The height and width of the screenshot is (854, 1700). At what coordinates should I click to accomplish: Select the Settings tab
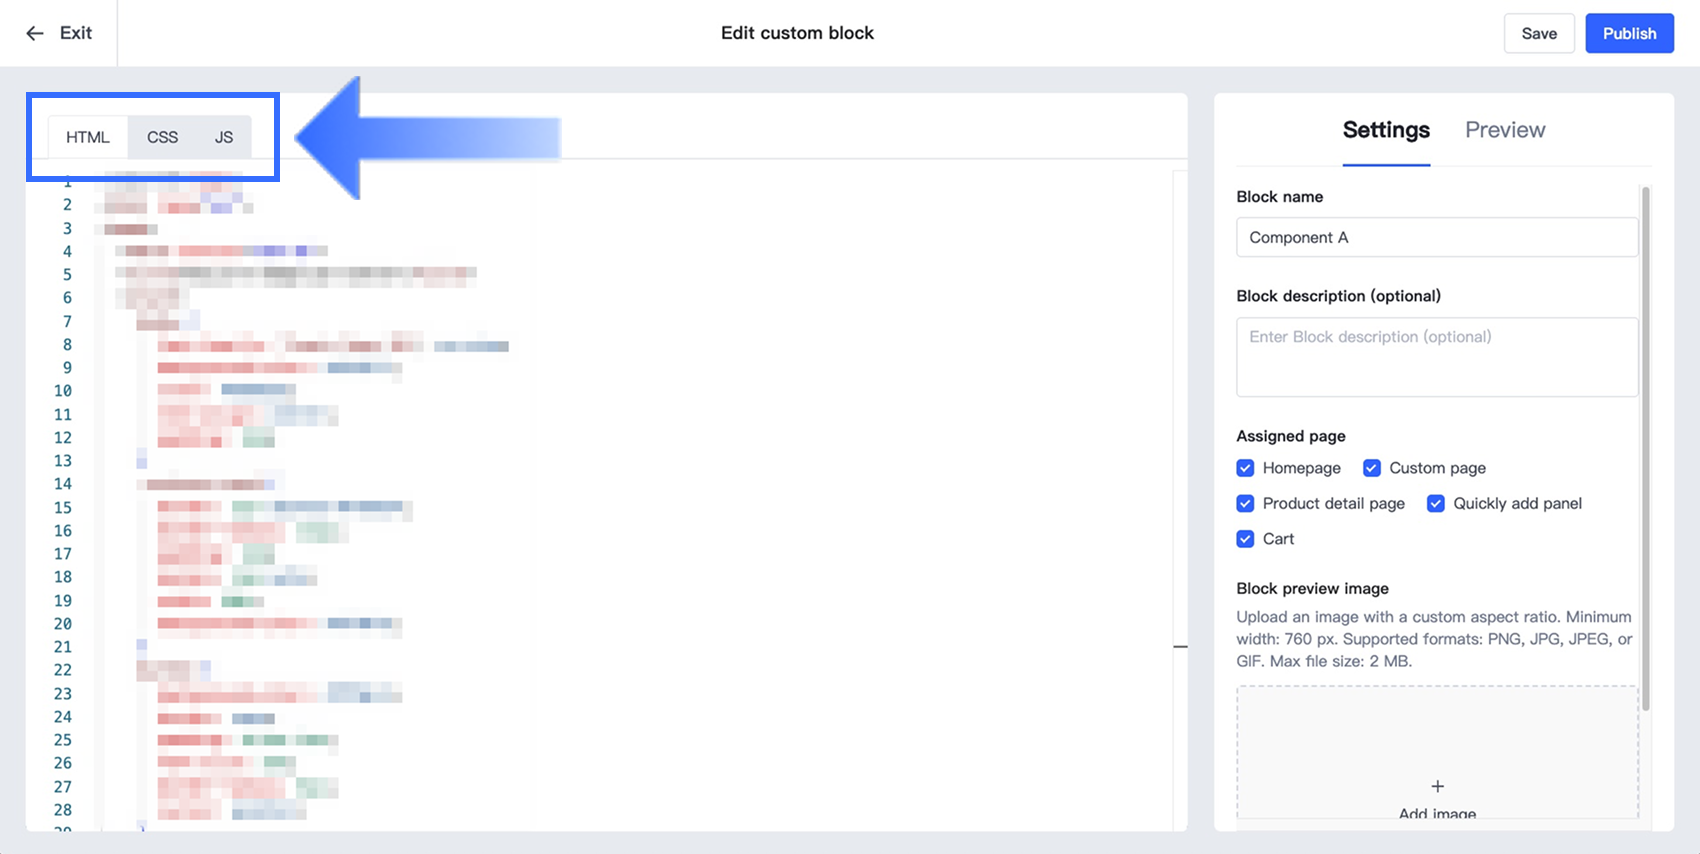click(x=1385, y=130)
